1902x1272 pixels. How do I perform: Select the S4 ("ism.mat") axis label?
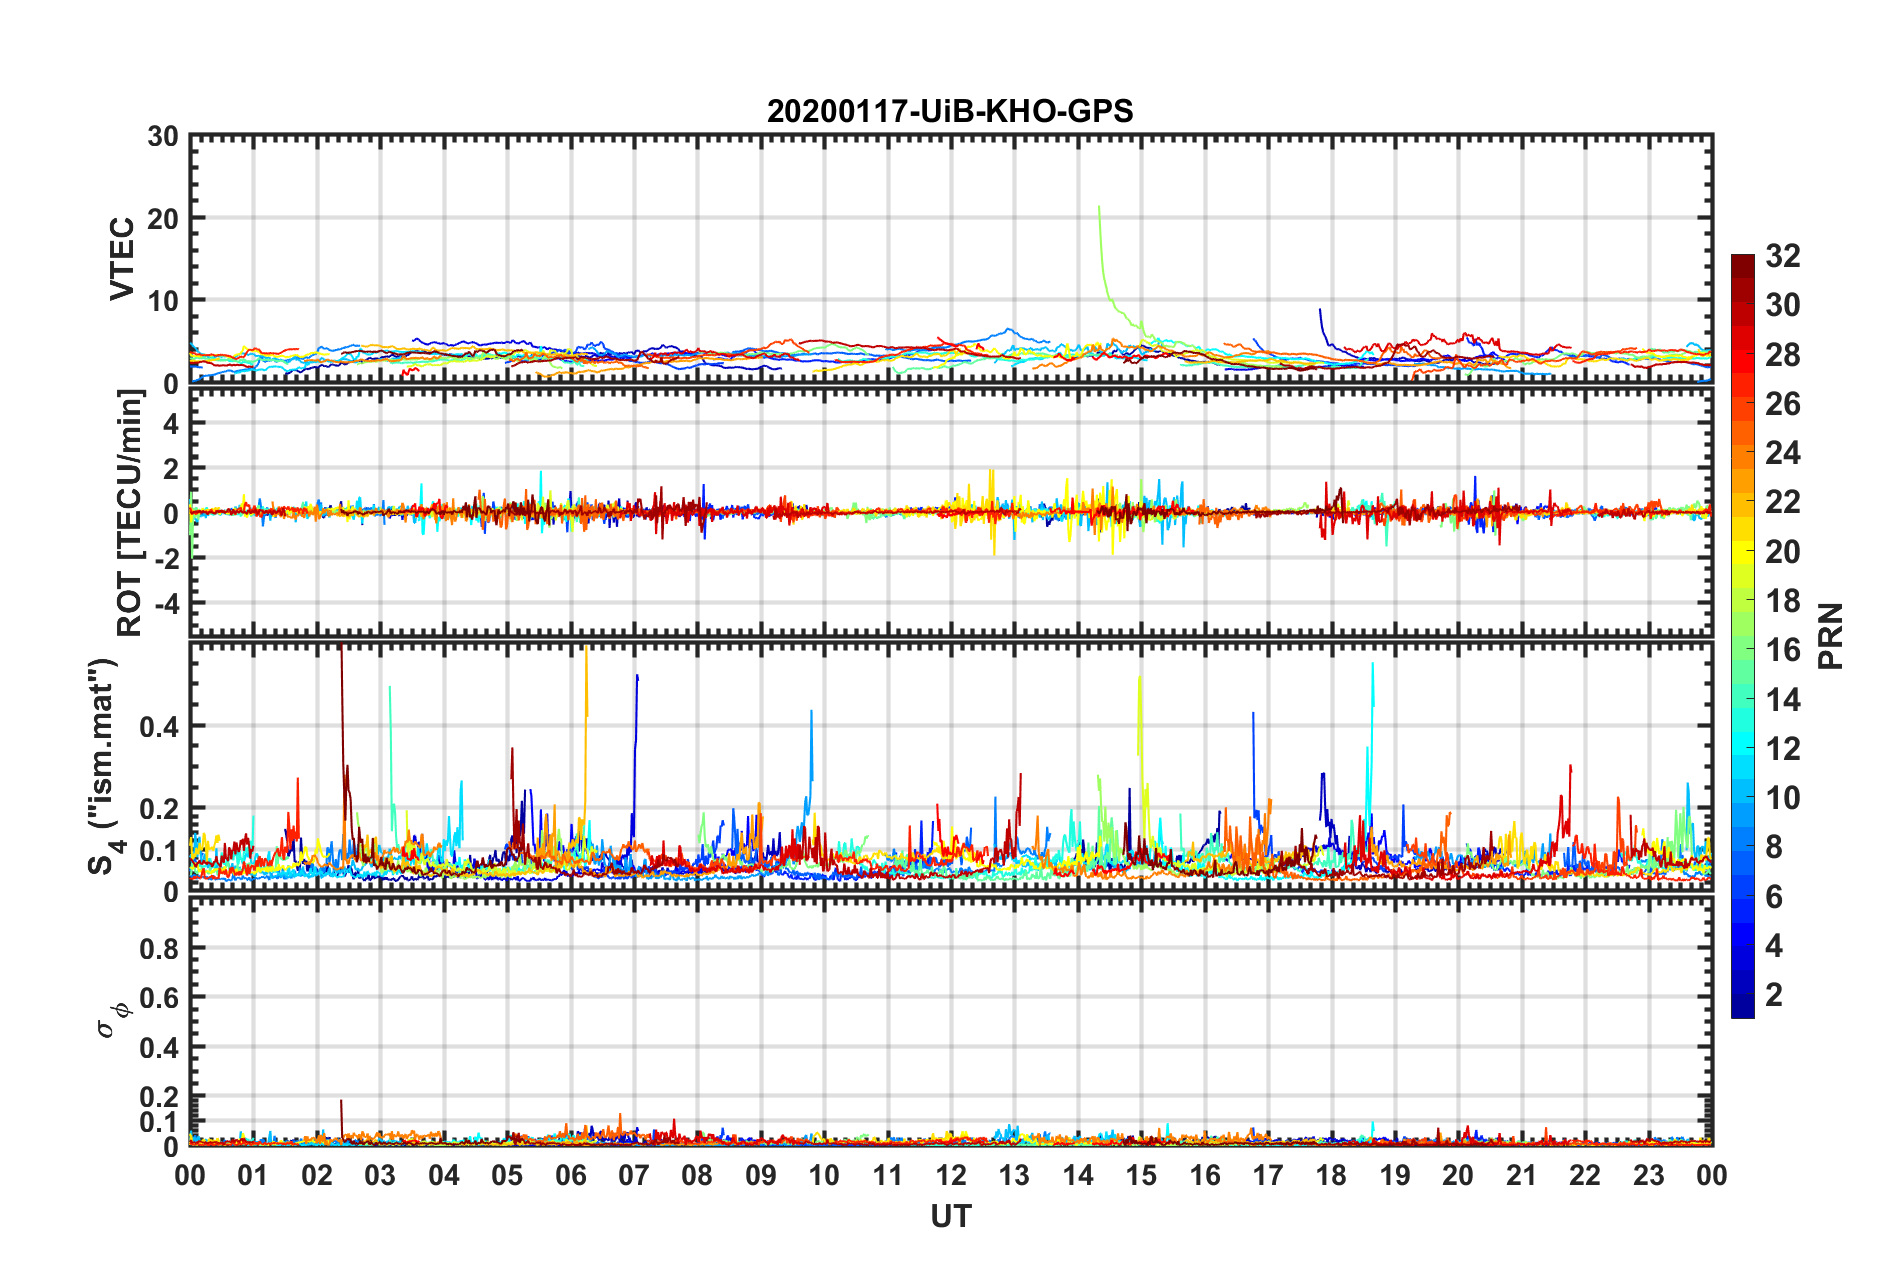(104, 766)
